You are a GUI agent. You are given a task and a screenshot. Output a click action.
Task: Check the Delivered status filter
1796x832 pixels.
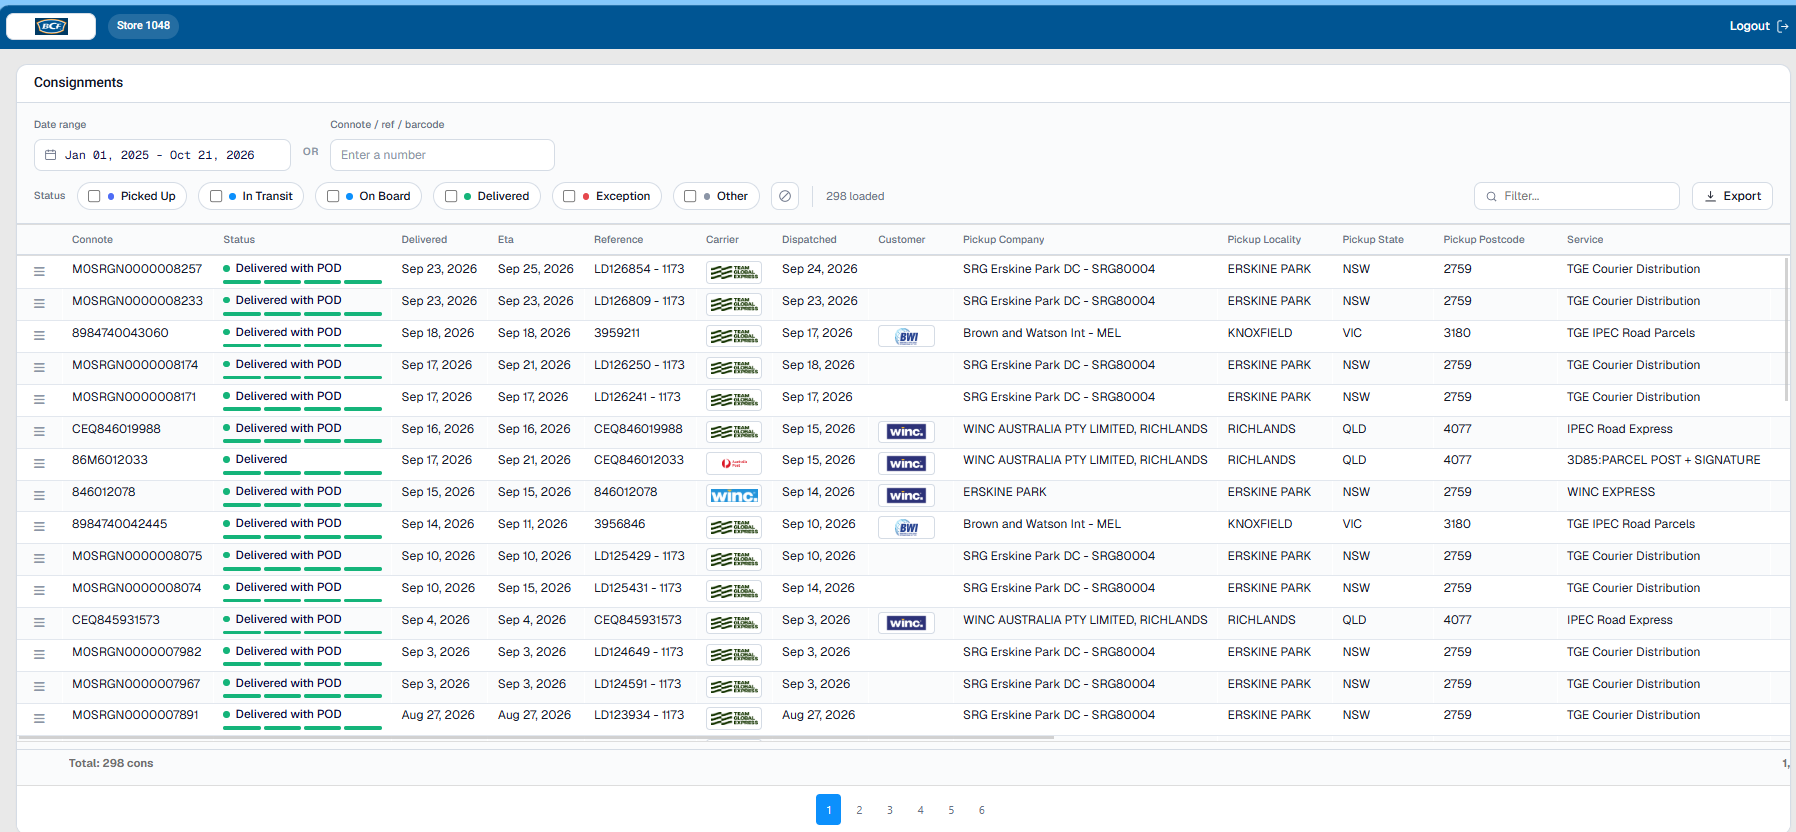[451, 196]
